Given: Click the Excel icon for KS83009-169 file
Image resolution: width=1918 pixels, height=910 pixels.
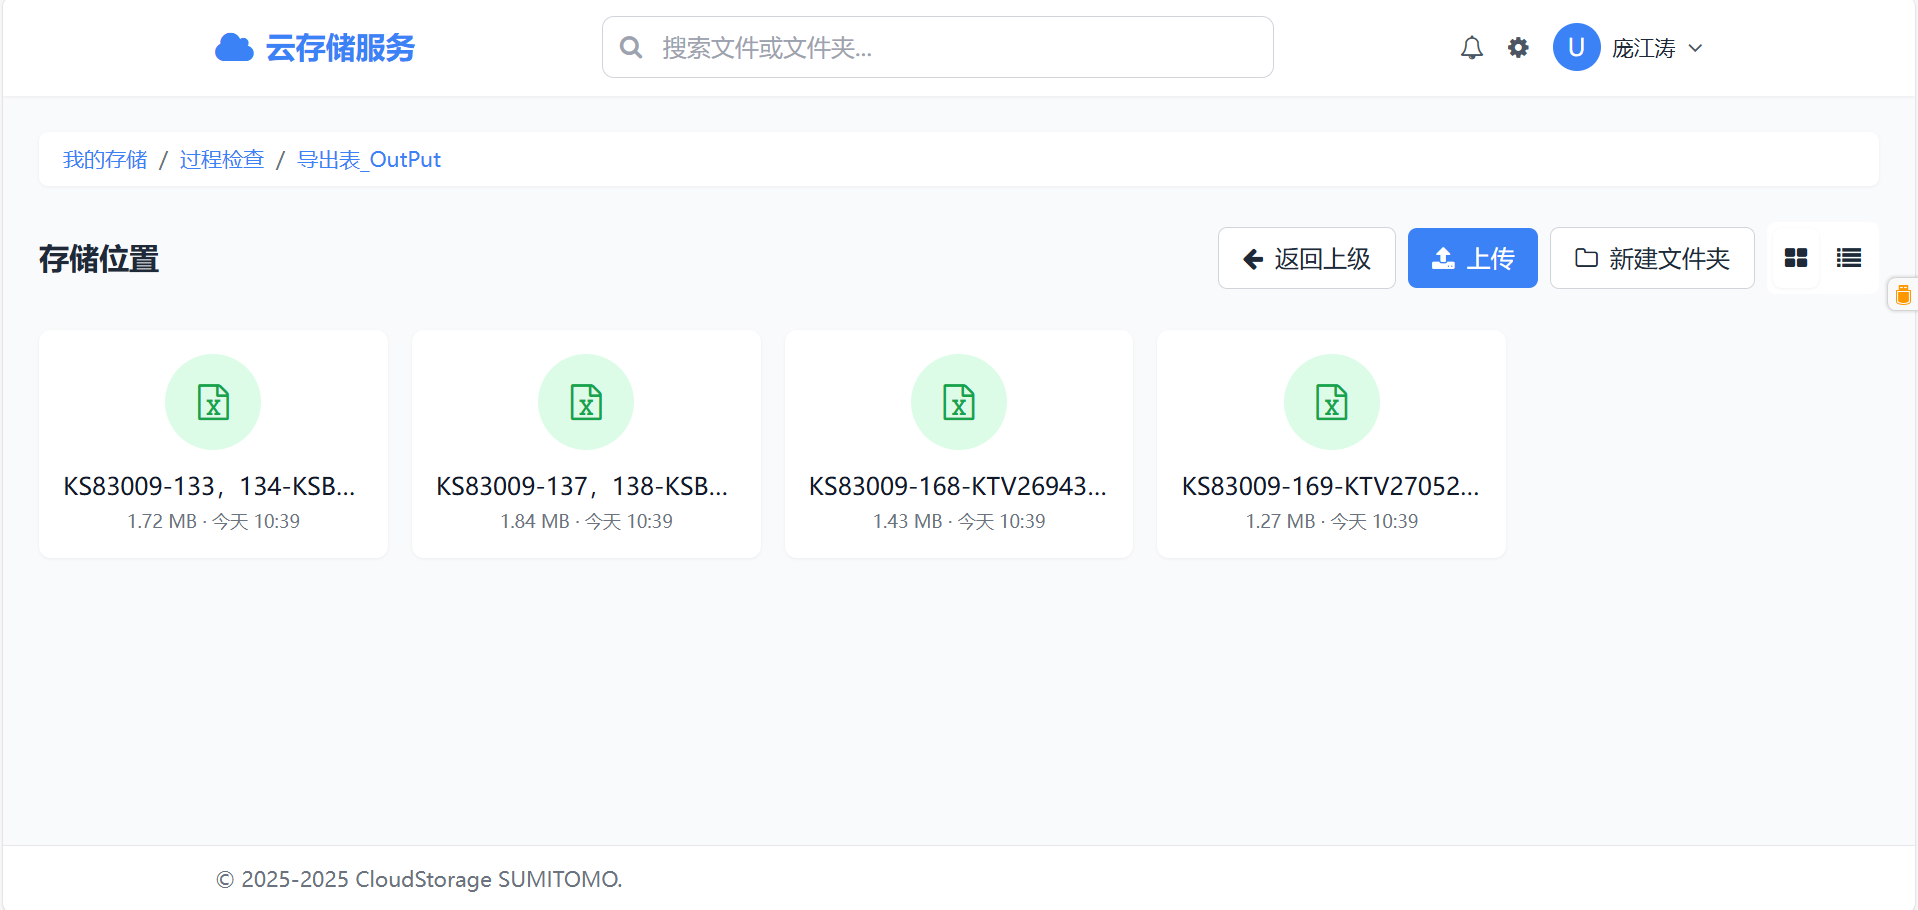Looking at the screenshot, I should coord(1331,402).
